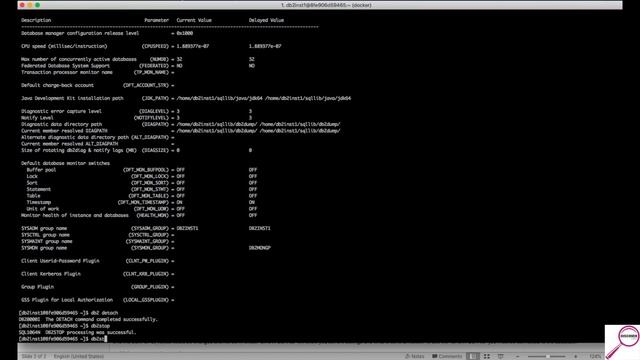The height and width of the screenshot is (360, 640).
Task: Click the slide count indicator in status bar
Action: 34,356
